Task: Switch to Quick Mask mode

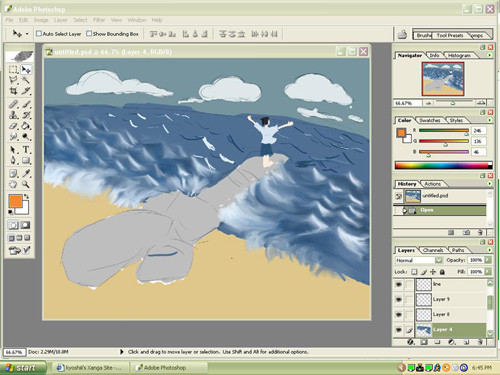Action: pyautogui.click(x=26, y=225)
